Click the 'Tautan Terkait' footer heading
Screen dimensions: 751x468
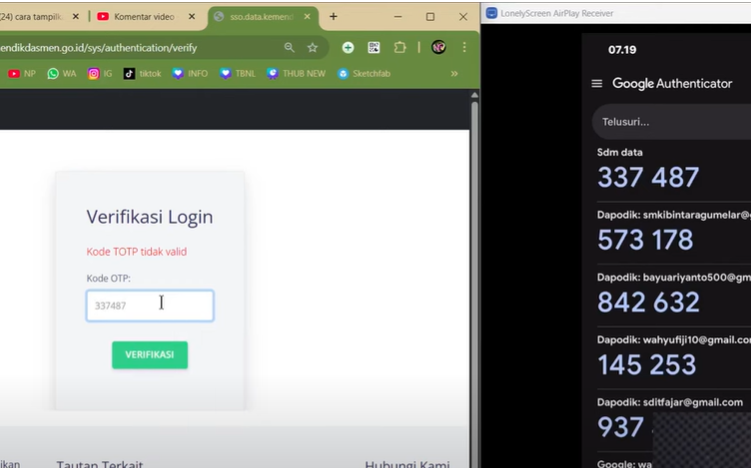pyautogui.click(x=100, y=464)
